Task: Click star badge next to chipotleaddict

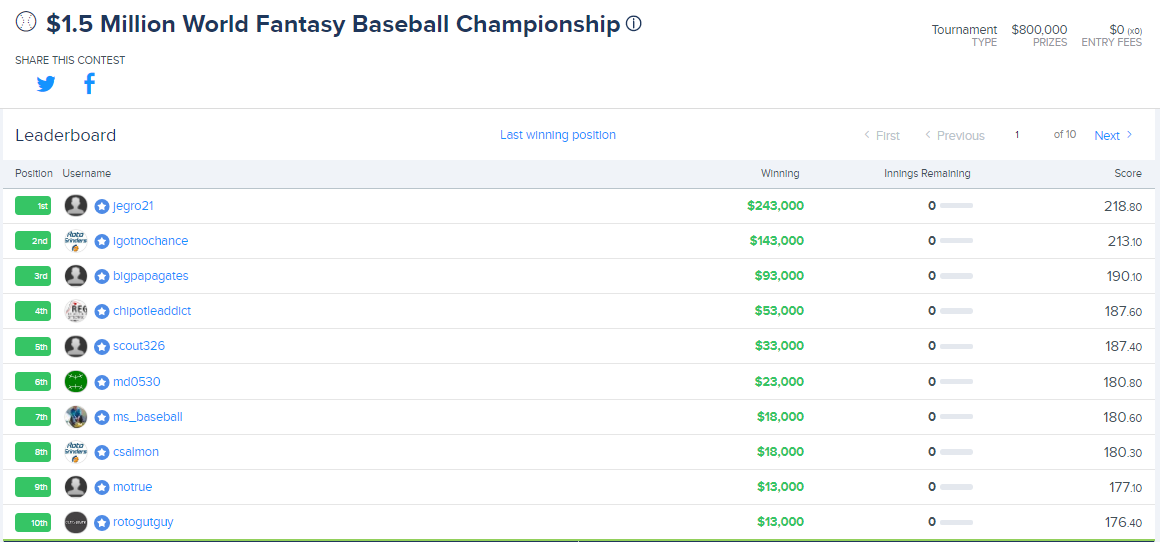Action: point(102,311)
